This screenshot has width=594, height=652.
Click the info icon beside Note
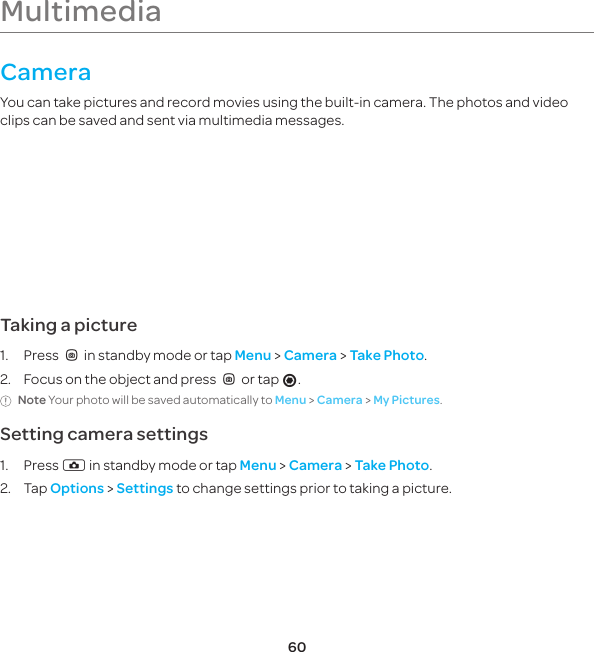[6, 401]
